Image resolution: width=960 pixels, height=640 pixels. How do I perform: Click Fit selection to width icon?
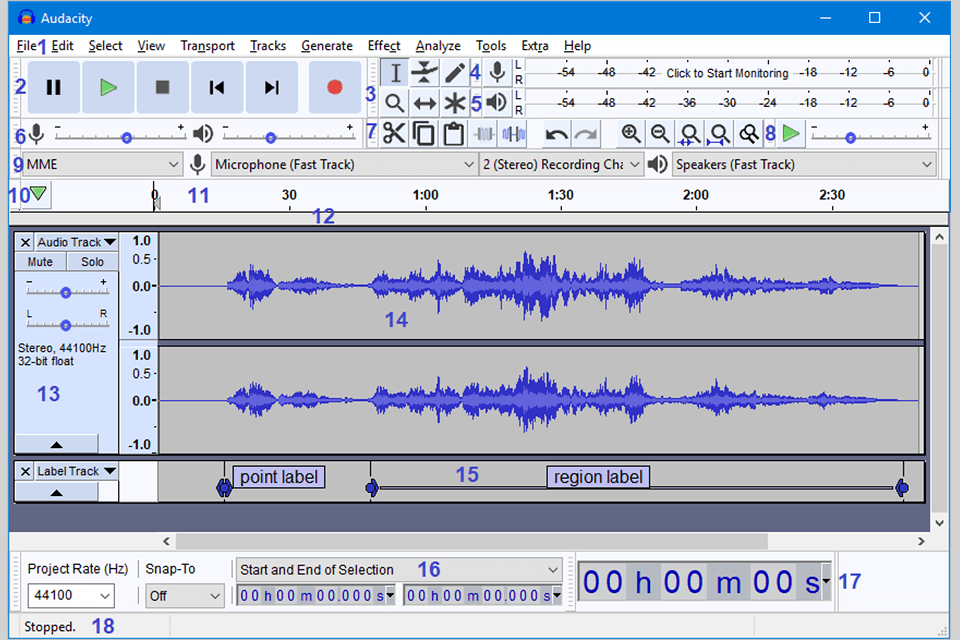(689, 134)
